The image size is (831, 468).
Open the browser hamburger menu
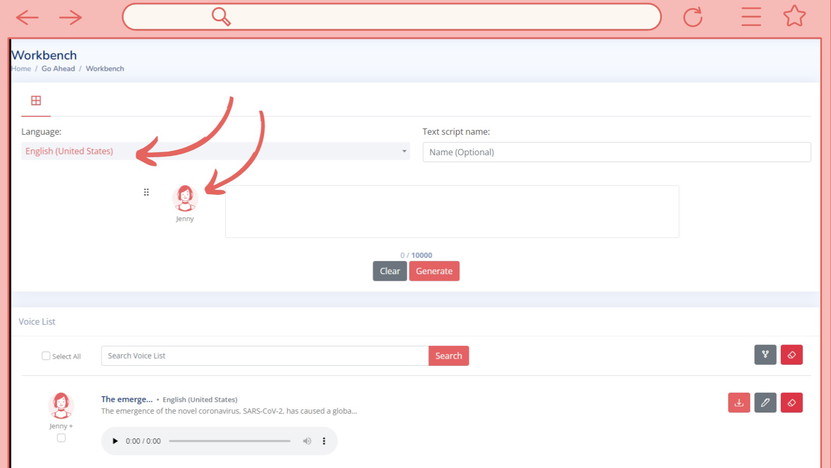751,17
